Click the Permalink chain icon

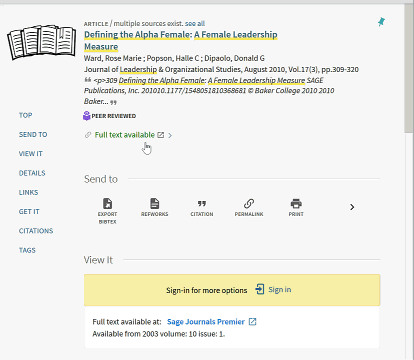pyautogui.click(x=249, y=203)
